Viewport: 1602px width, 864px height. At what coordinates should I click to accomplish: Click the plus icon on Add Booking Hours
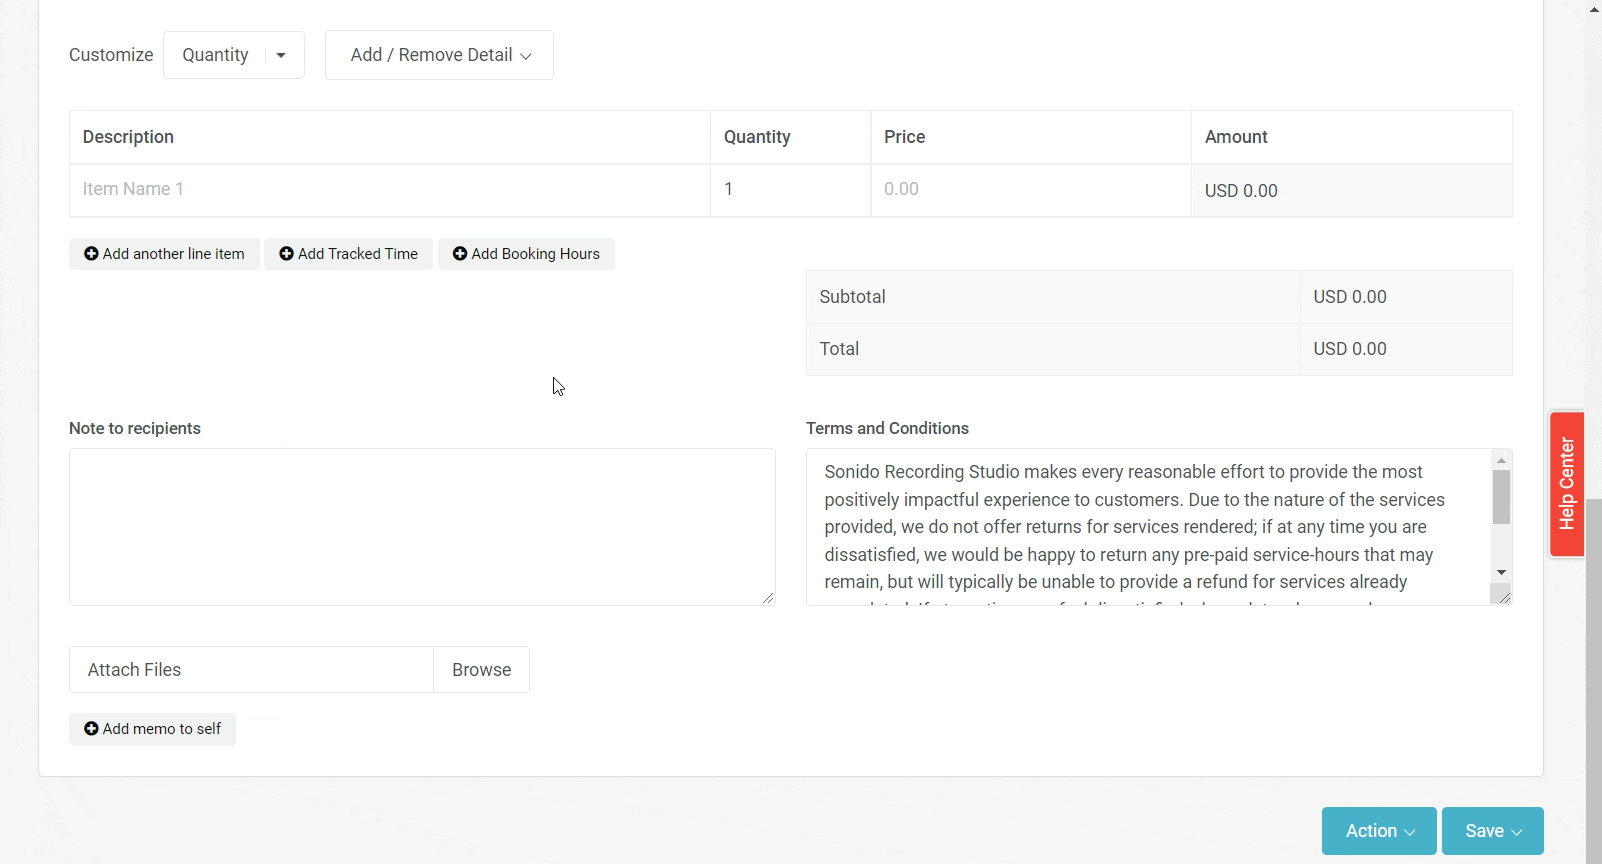[x=460, y=254]
